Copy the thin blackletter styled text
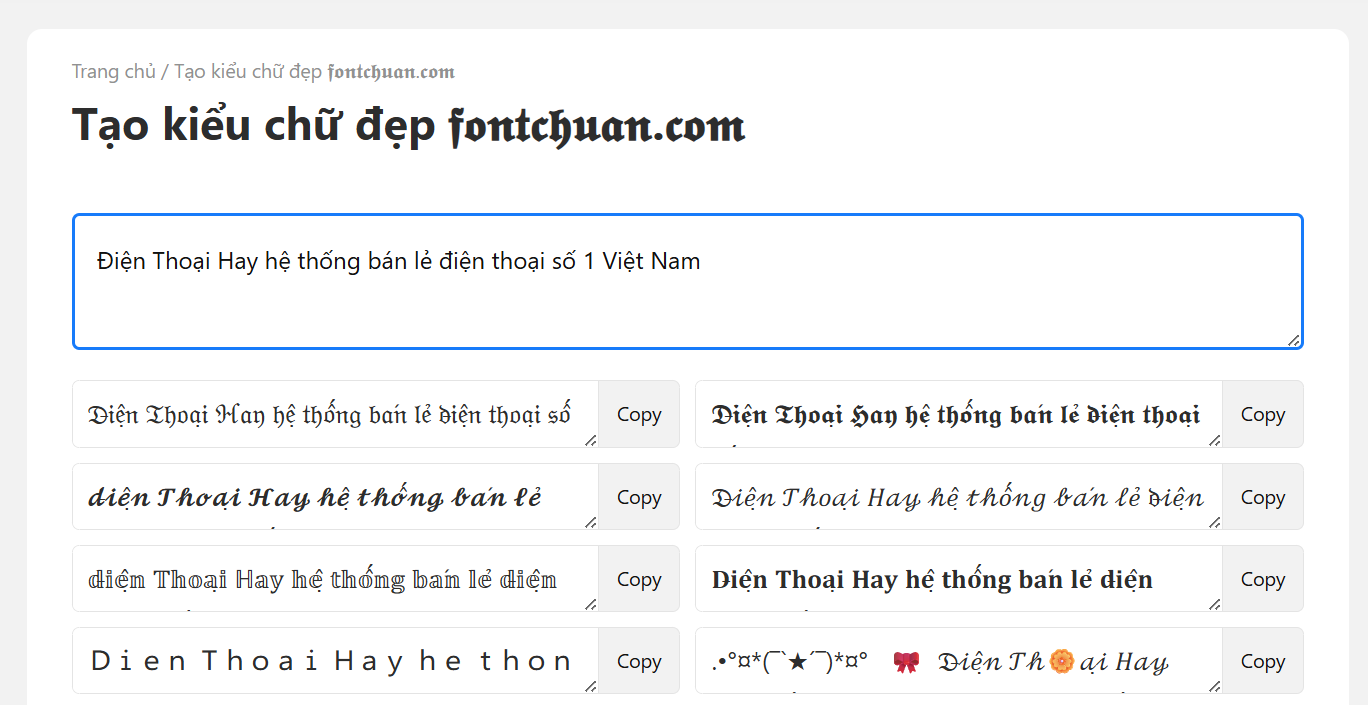Image resolution: width=1368 pixels, height=705 pixels. pos(639,414)
